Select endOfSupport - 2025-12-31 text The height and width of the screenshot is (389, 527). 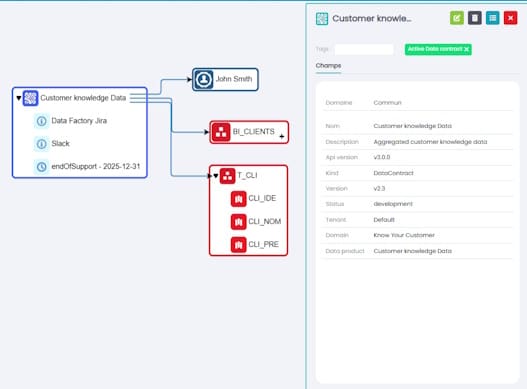[96, 166]
